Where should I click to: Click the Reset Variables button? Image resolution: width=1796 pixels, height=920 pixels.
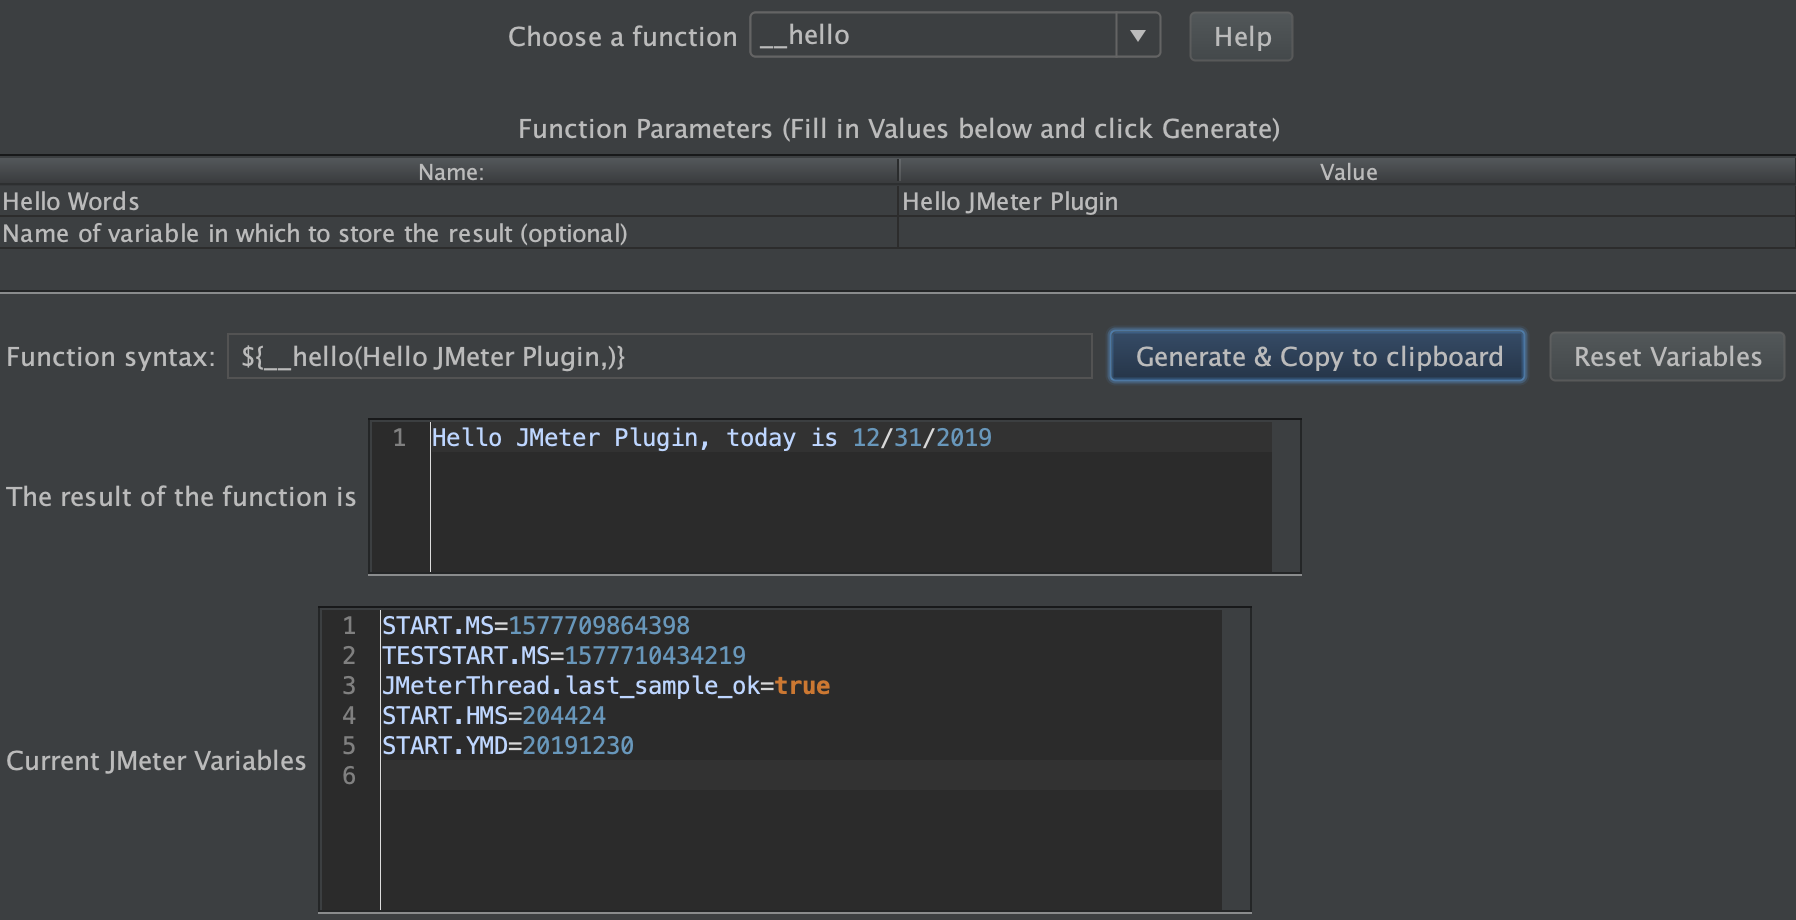(x=1667, y=356)
